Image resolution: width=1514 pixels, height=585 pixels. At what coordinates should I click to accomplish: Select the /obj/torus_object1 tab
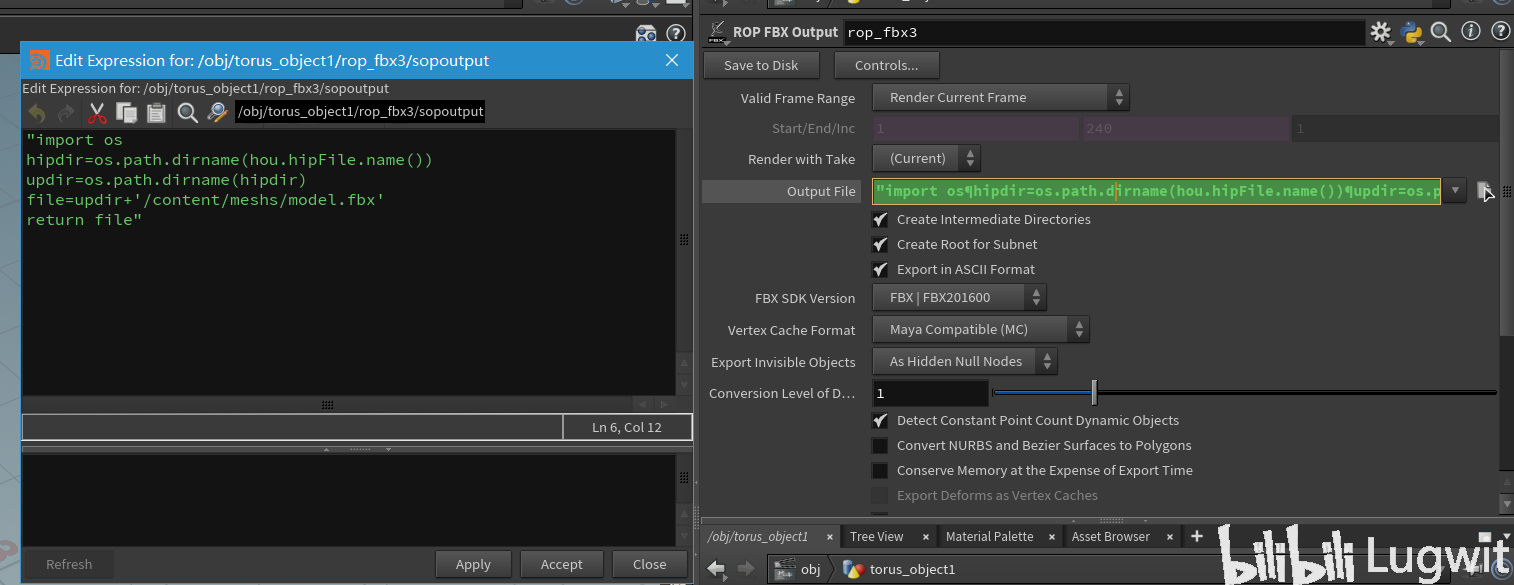[x=758, y=537]
